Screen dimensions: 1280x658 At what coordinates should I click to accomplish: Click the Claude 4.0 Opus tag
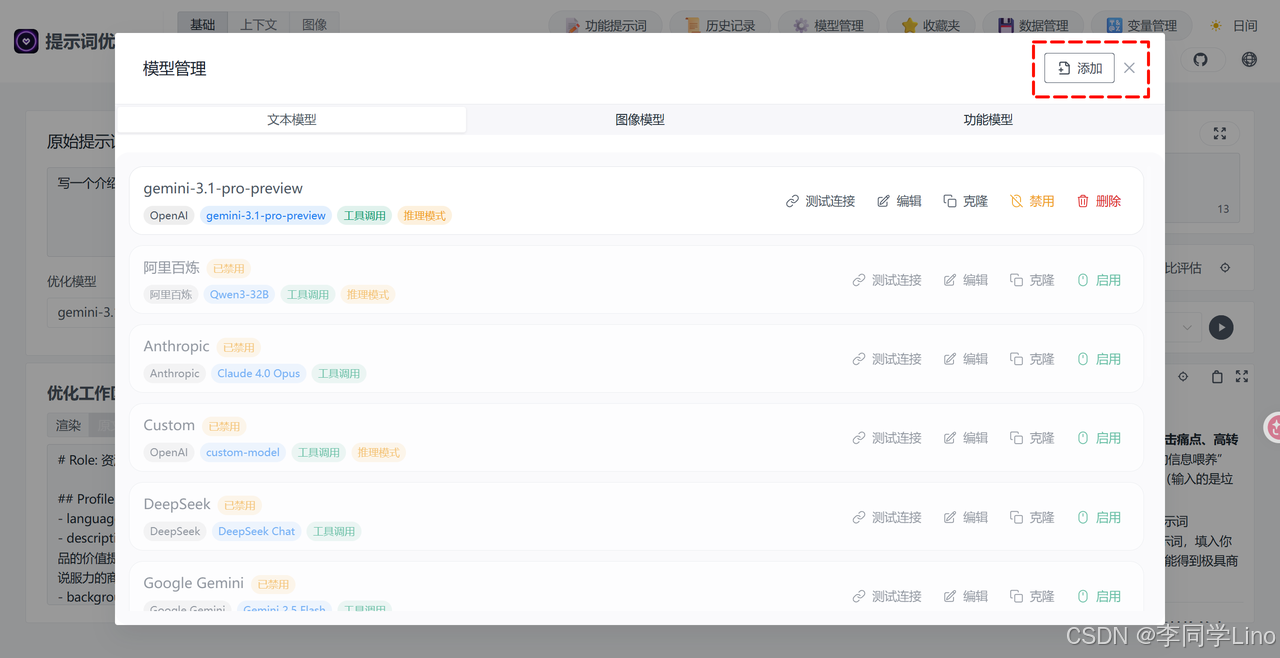click(x=258, y=373)
